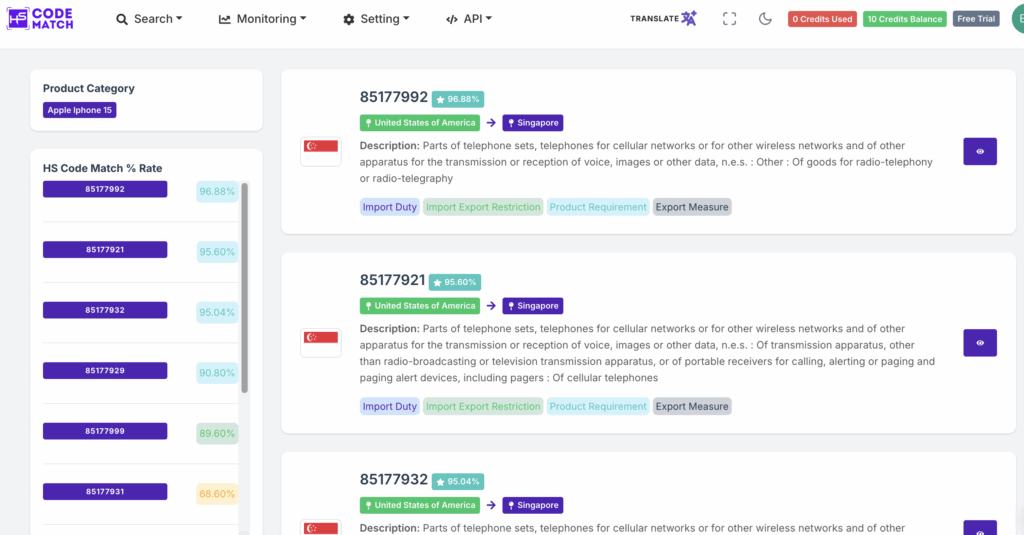Toggle dark mode with moon icon
Image resolution: width=1024 pixels, height=535 pixels.
tap(765, 19)
